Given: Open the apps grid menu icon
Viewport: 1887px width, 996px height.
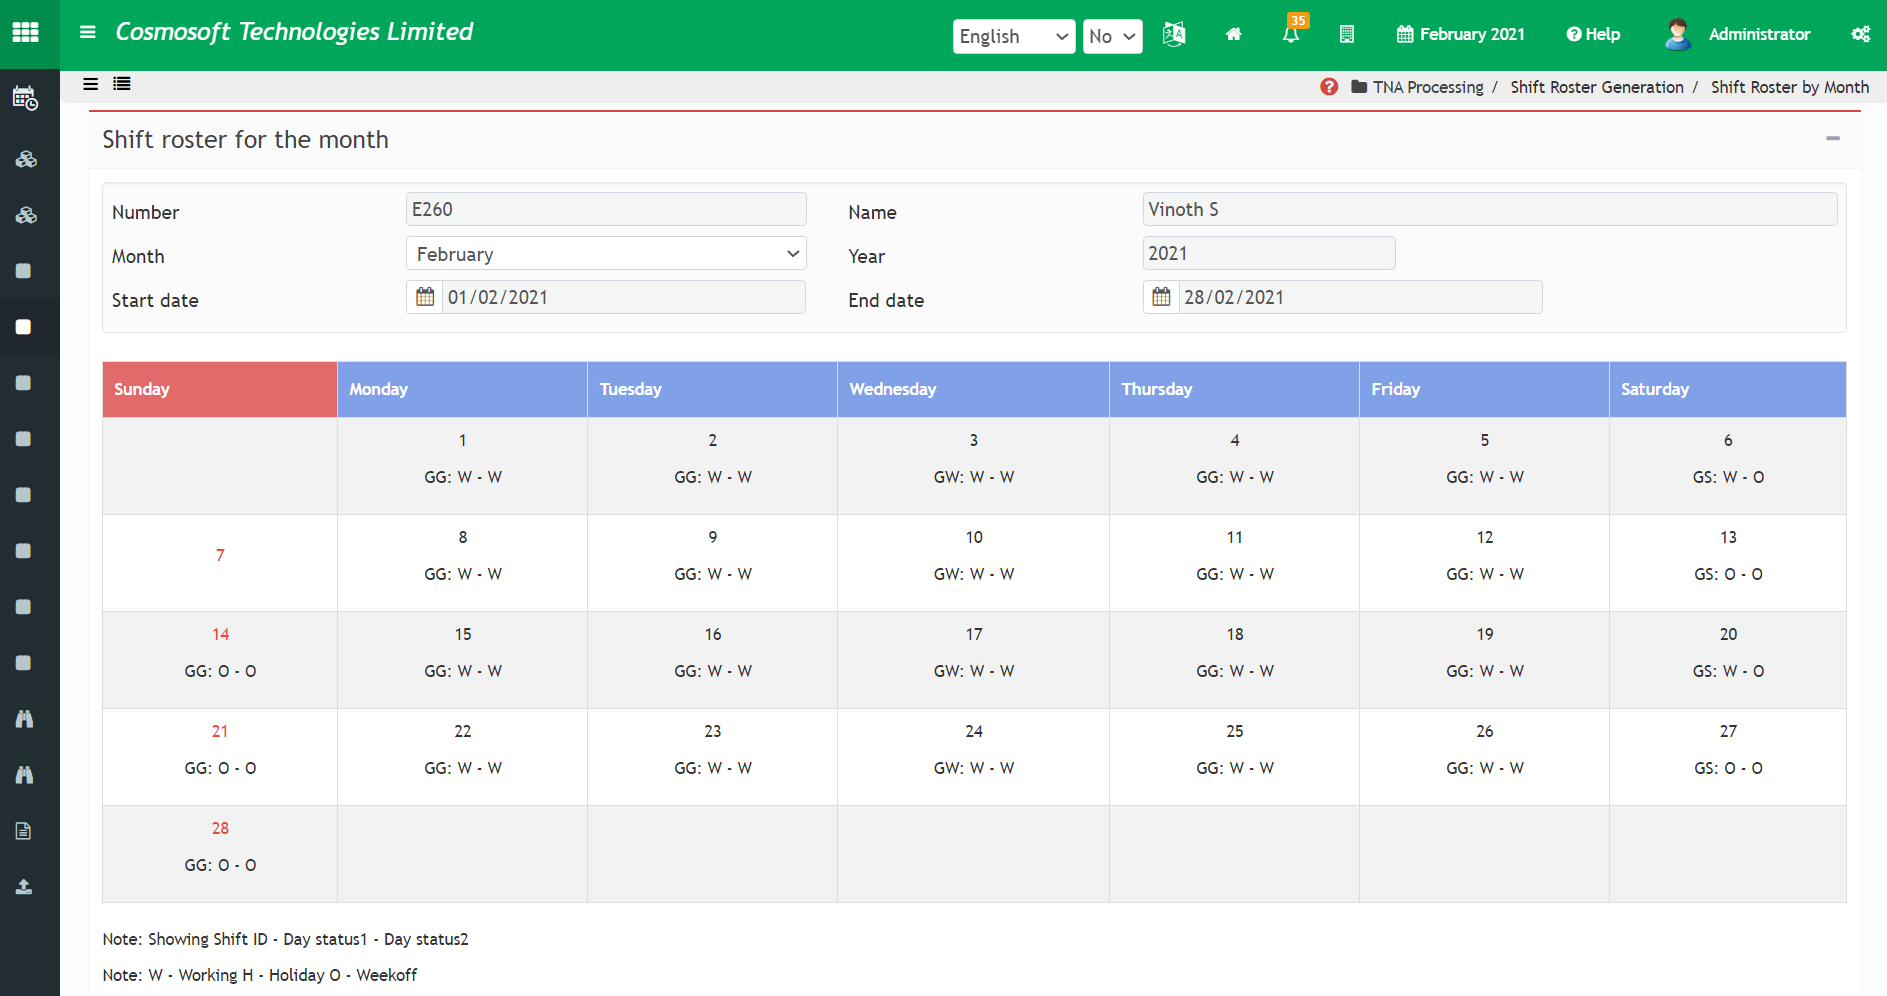Looking at the screenshot, I should coord(25,32).
